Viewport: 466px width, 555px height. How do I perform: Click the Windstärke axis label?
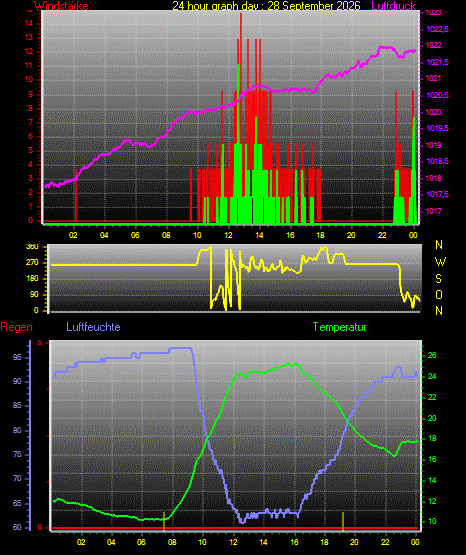(x=61, y=6)
